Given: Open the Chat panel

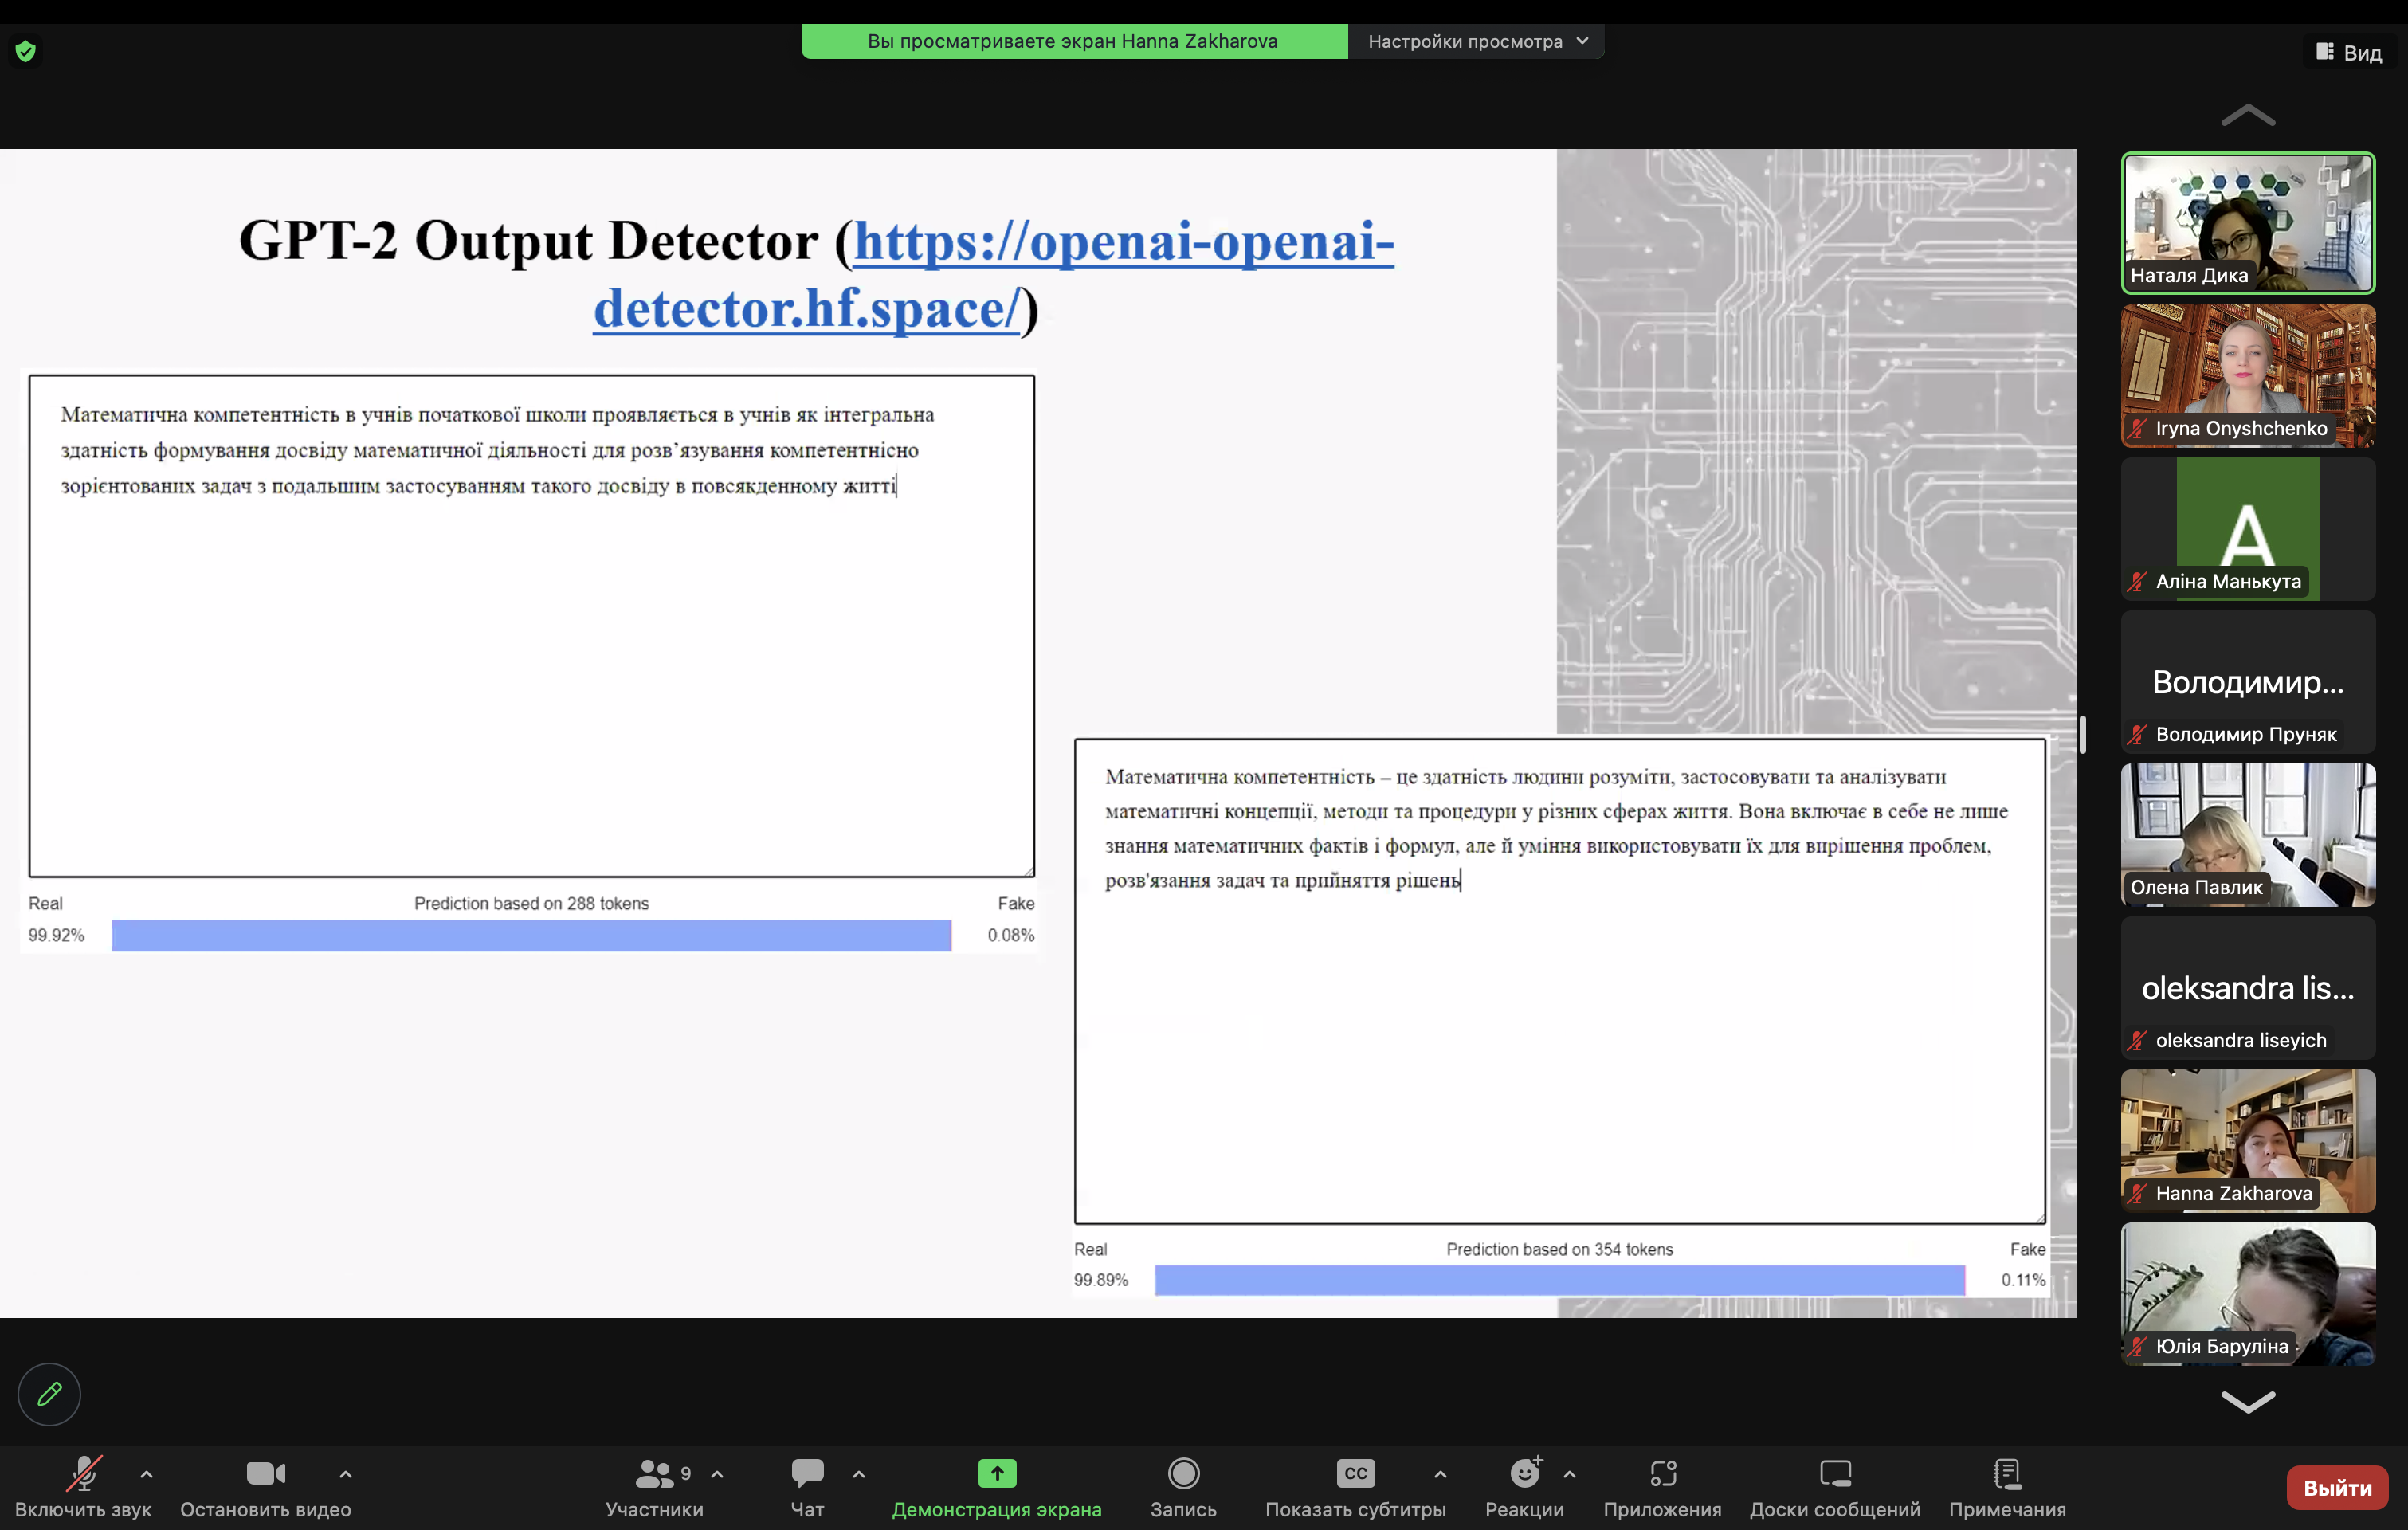Looking at the screenshot, I should (x=807, y=1474).
